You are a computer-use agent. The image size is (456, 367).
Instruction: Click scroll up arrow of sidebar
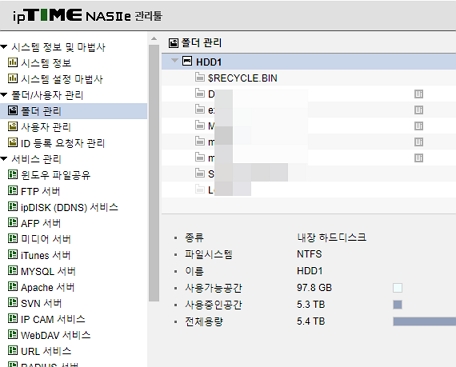(x=154, y=39)
